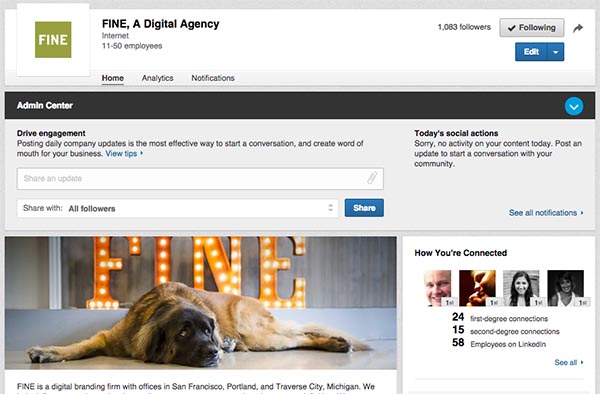
Task: Click the Drive engagement heading
Action: click(x=51, y=133)
